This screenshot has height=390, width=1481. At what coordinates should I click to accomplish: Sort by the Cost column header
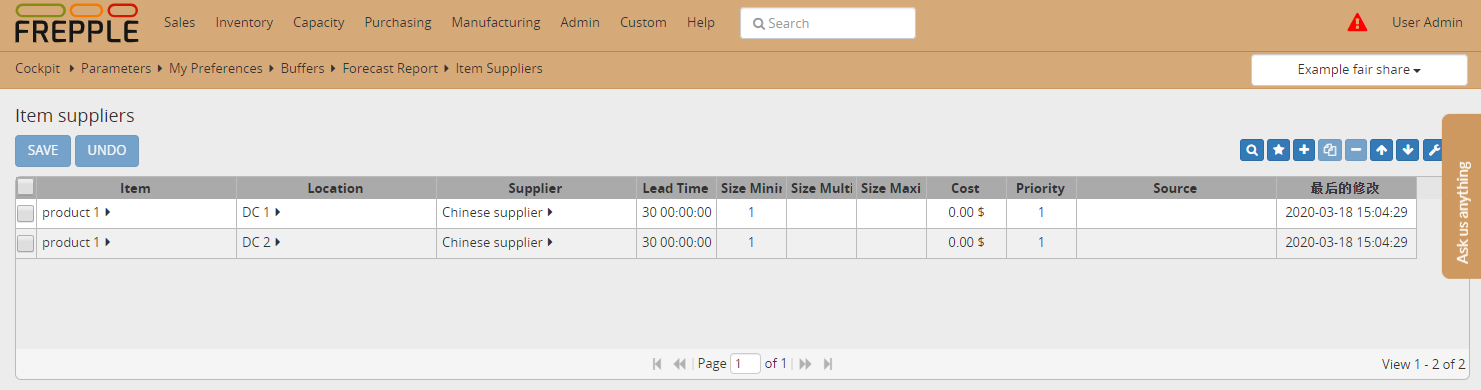pos(966,188)
